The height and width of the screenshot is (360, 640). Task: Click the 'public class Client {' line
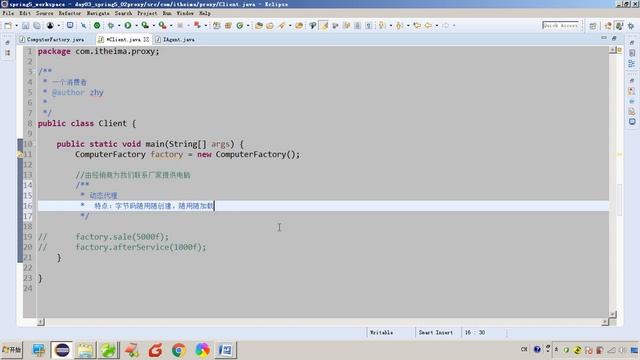(87, 123)
